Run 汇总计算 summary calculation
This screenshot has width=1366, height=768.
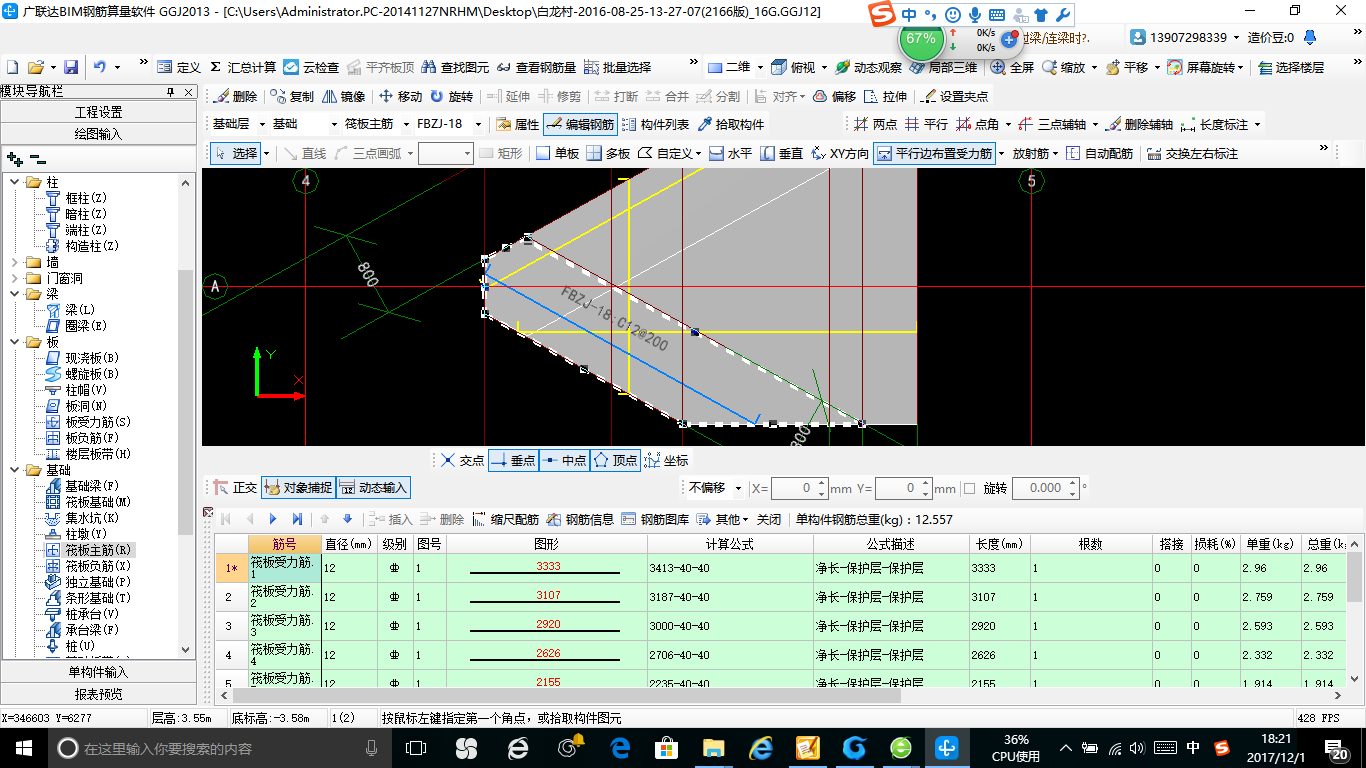pos(243,67)
